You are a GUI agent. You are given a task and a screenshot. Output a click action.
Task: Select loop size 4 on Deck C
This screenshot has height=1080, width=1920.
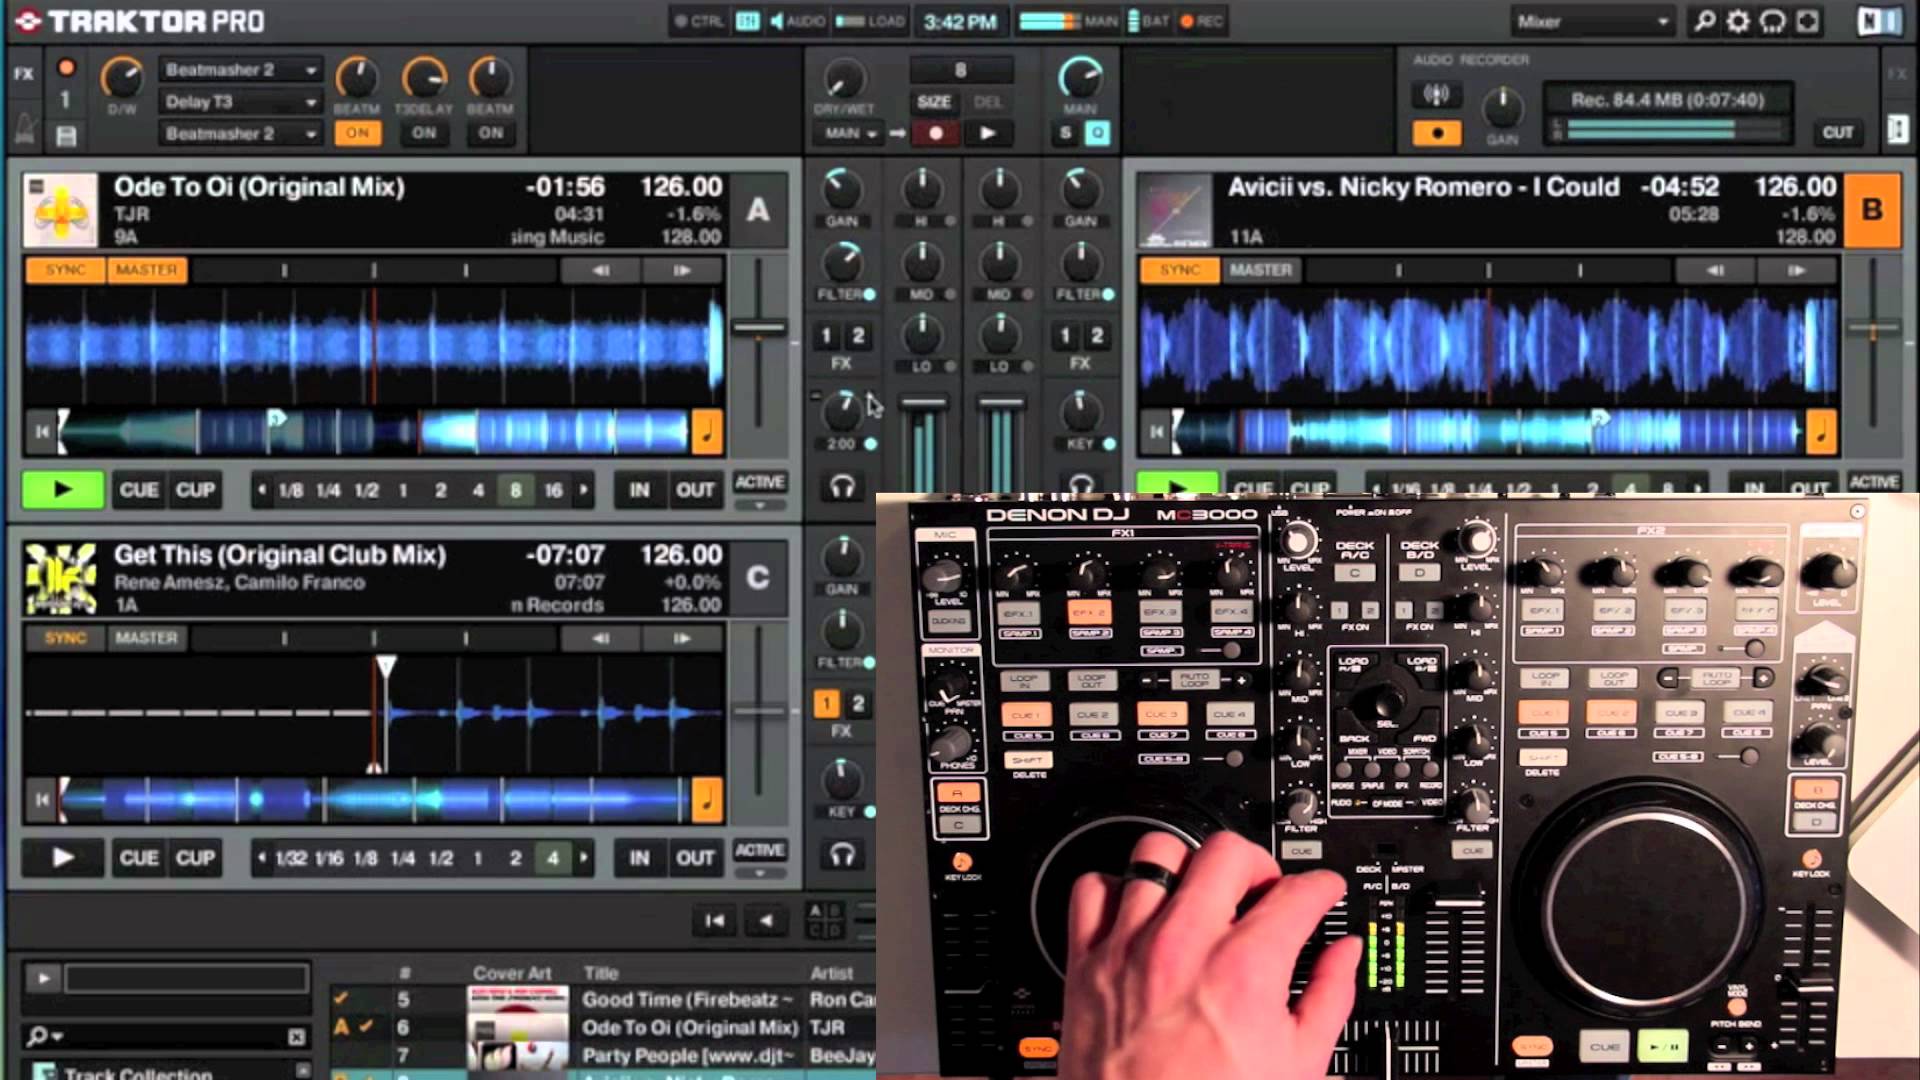[x=553, y=858]
